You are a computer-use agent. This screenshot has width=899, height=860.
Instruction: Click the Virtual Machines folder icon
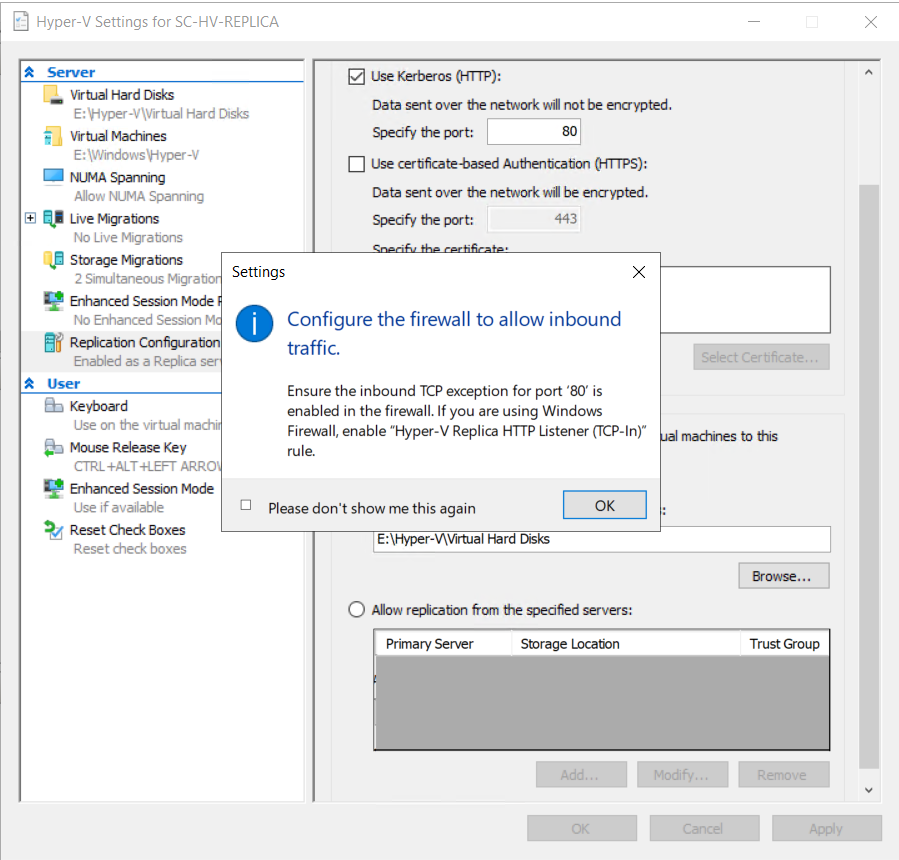(53, 136)
